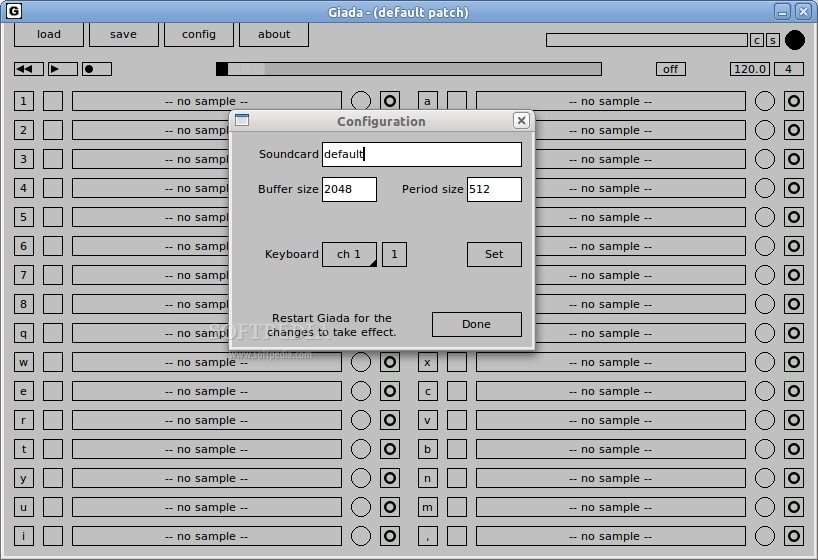The height and width of the screenshot is (560, 818).
Task: Click into the Soundcard text field
Action: click(x=422, y=154)
